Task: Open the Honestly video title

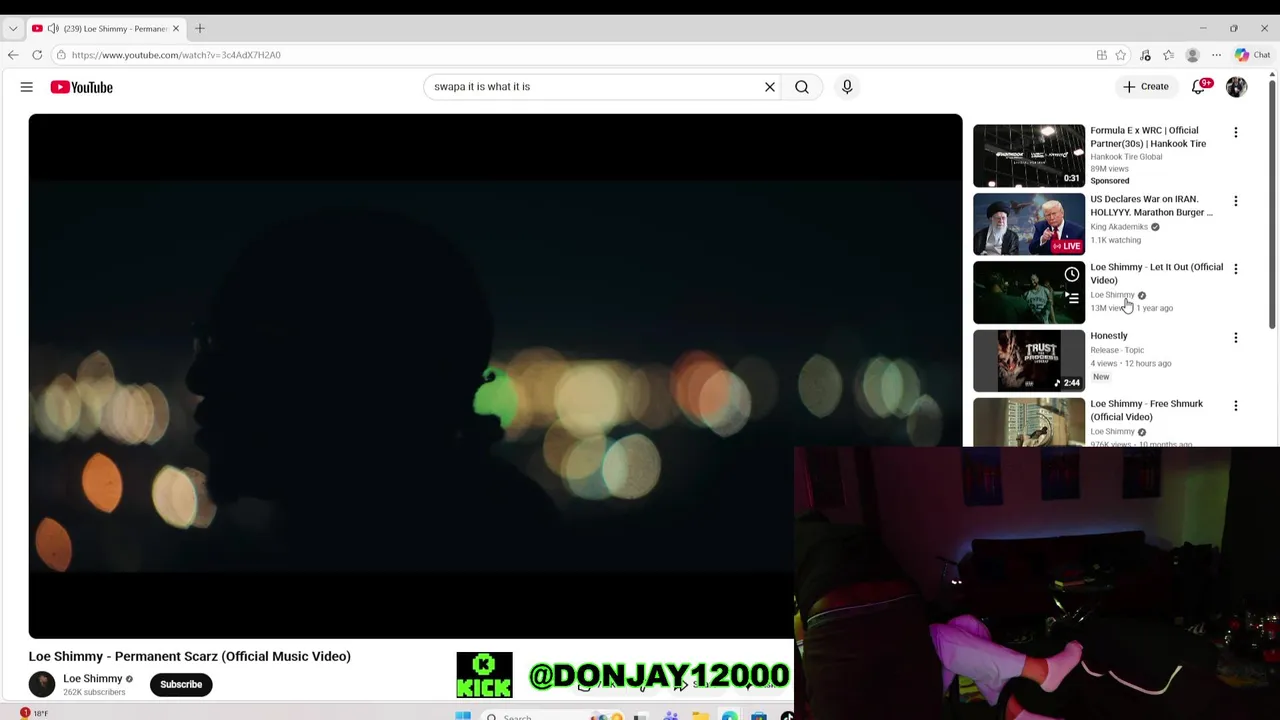Action: click(1109, 336)
